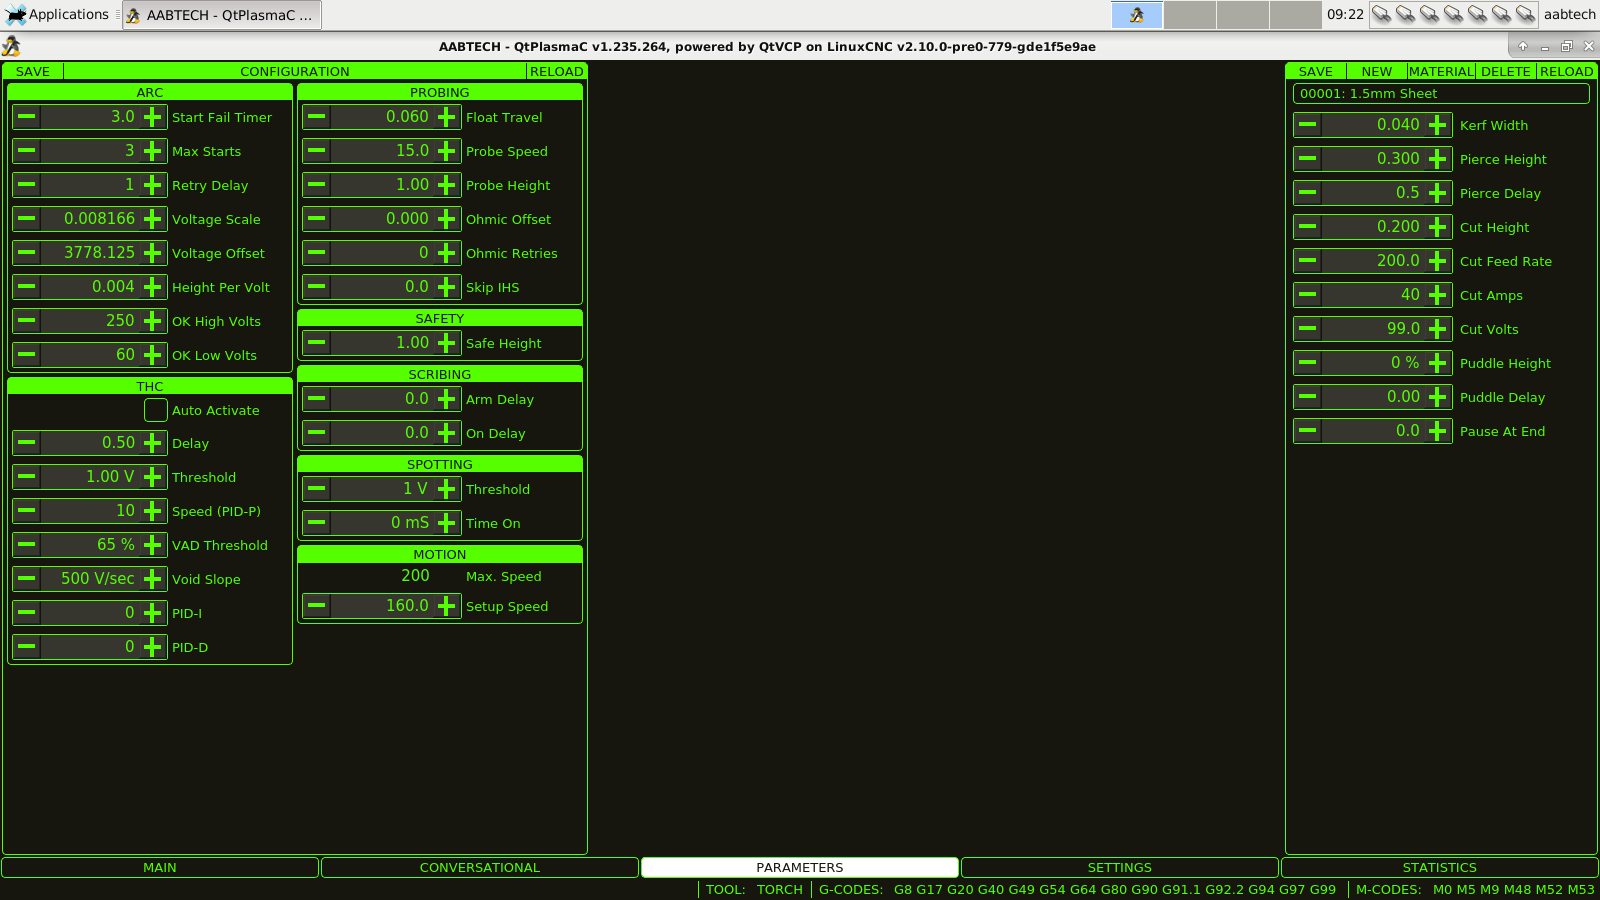The height and width of the screenshot is (900, 1600).
Task: Open the material selector 00001: 1.5mm Sheet
Action: coord(1441,93)
